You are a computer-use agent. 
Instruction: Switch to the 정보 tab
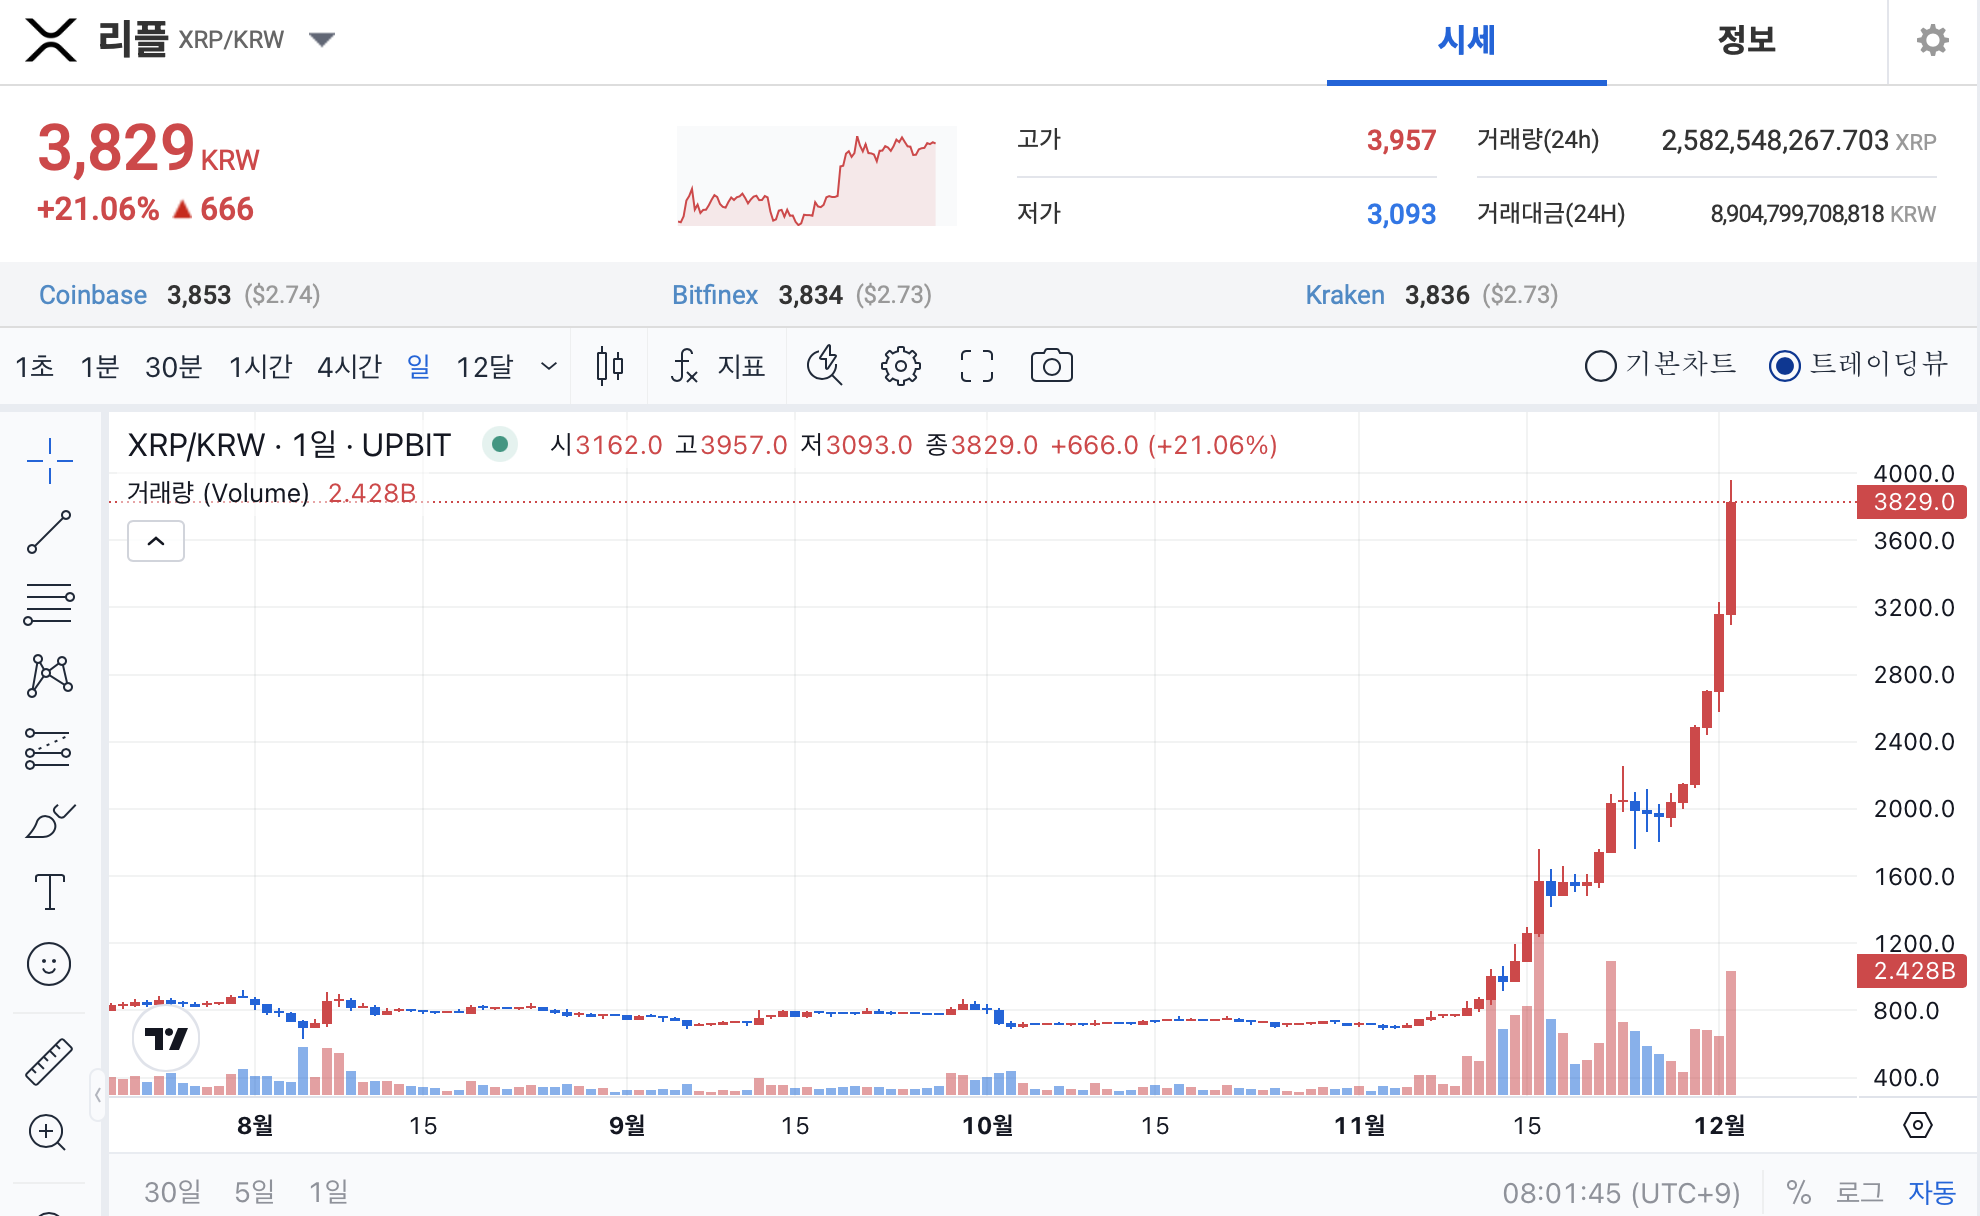click(x=1746, y=40)
